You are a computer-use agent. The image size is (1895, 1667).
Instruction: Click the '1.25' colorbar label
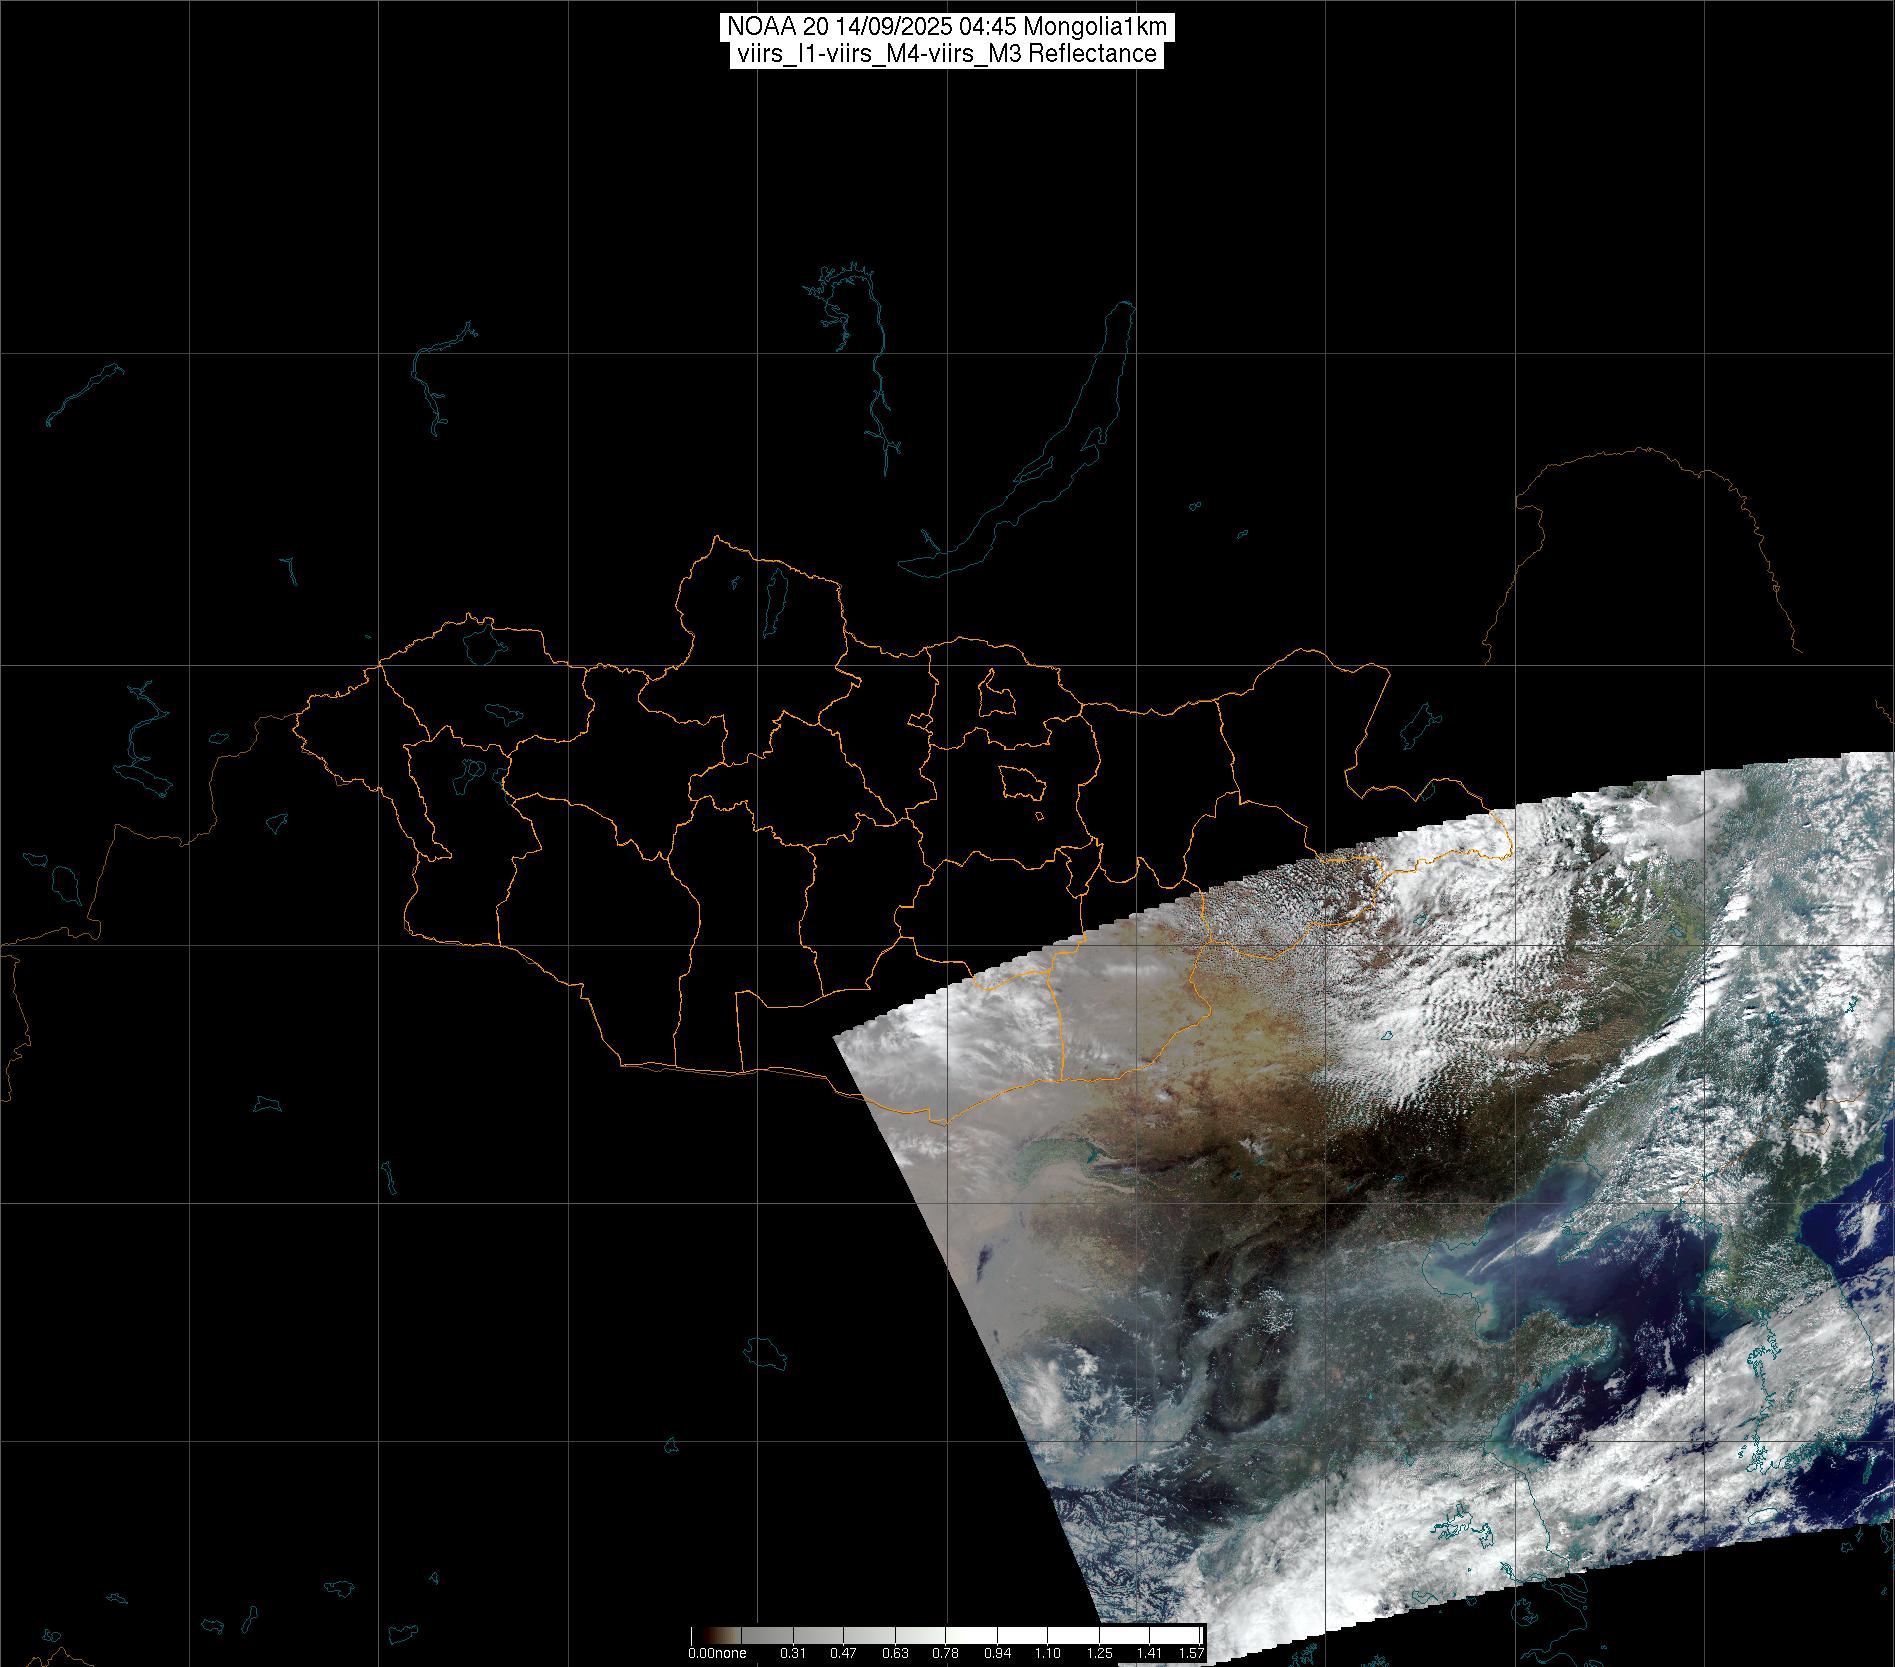click(1099, 1653)
